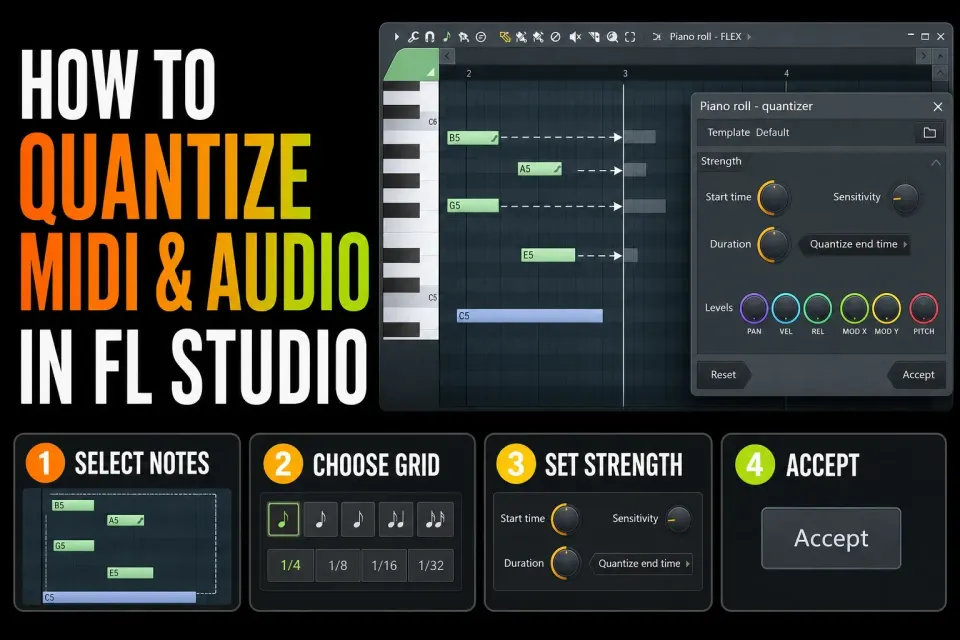This screenshot has width=960, height=640.
Task: Click the green corner tab above the keyboard
Action: (411, 66)
